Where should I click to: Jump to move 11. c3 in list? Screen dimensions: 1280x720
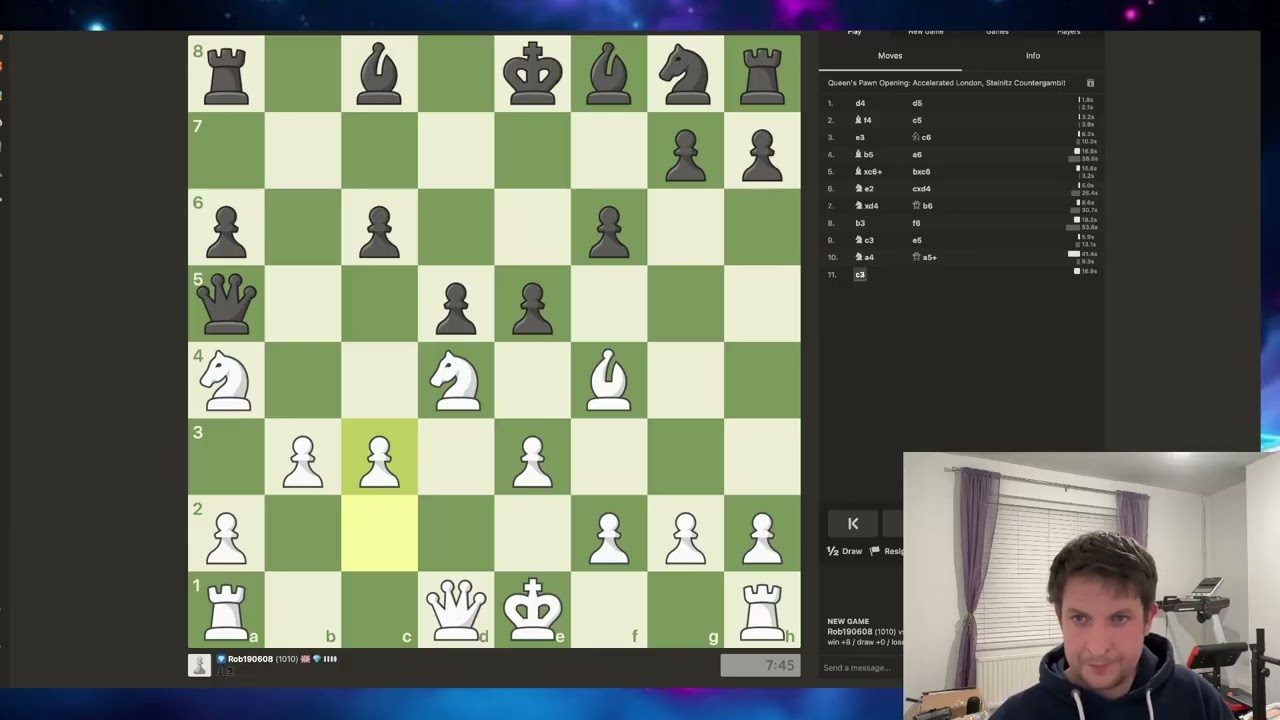(860, 274)
